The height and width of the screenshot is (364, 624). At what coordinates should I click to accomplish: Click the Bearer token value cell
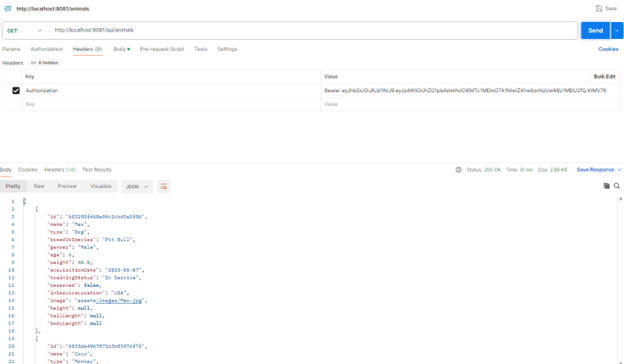click(470, 91)
